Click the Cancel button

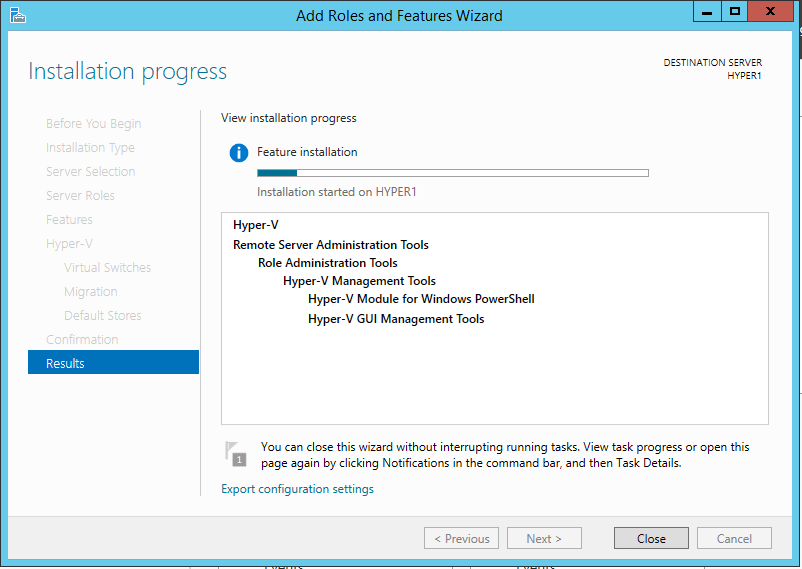(x=734, y=538)
